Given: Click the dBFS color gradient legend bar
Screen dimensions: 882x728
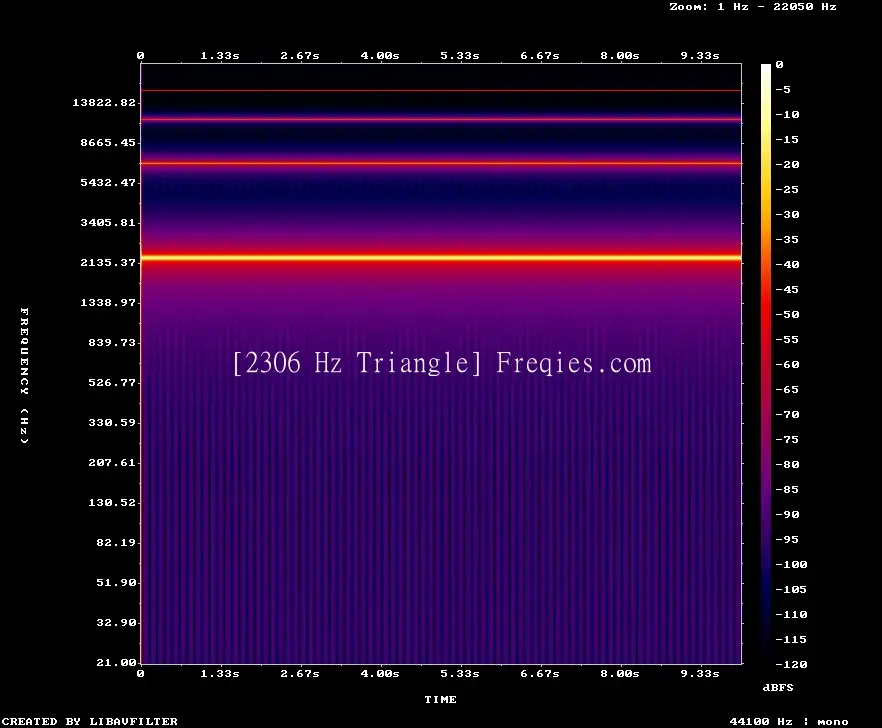Looking at the screenshot, I should point(766,364).
